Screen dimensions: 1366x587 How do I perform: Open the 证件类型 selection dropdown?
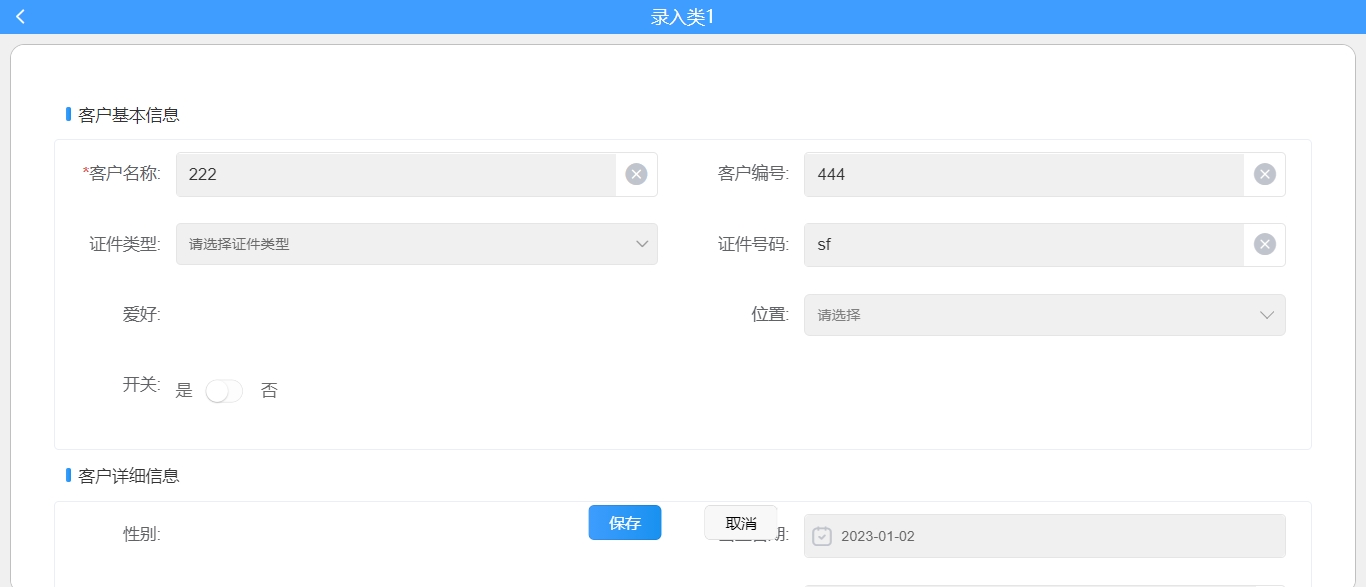(417, 243)
